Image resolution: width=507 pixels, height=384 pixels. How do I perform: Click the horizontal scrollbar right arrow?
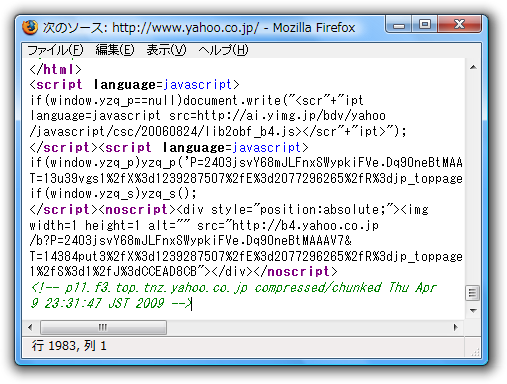point(456,327)
